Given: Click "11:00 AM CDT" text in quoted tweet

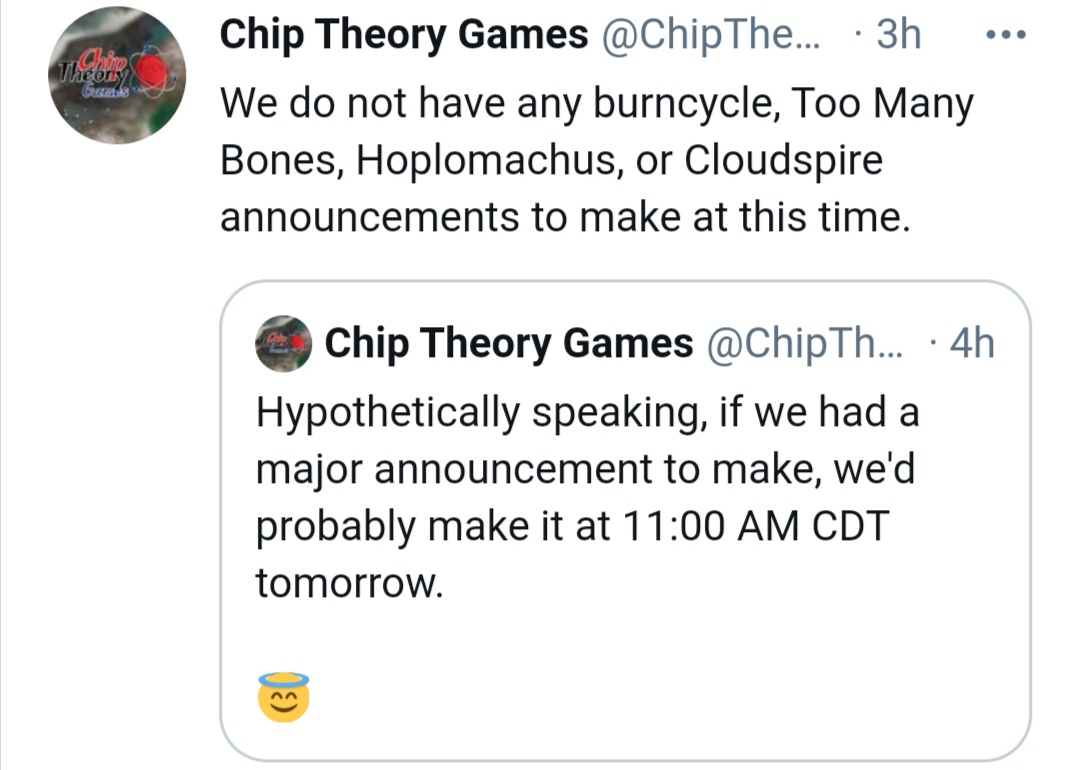Looking at the screenshot, I should [x=756, y=526].
